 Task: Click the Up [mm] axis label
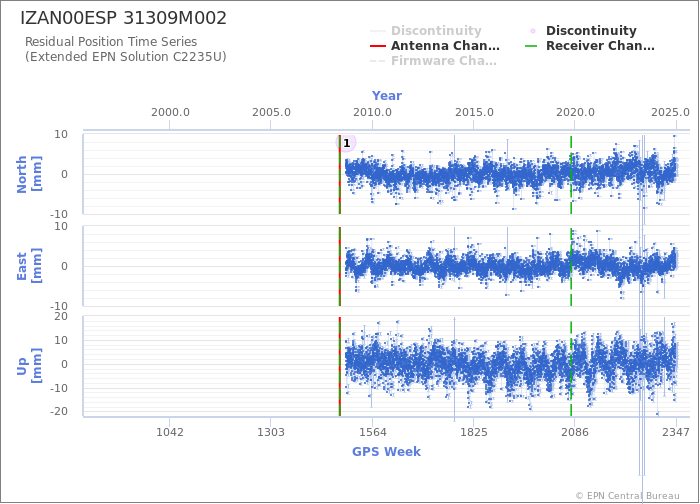pyautogui.click(x=29, y=366)
